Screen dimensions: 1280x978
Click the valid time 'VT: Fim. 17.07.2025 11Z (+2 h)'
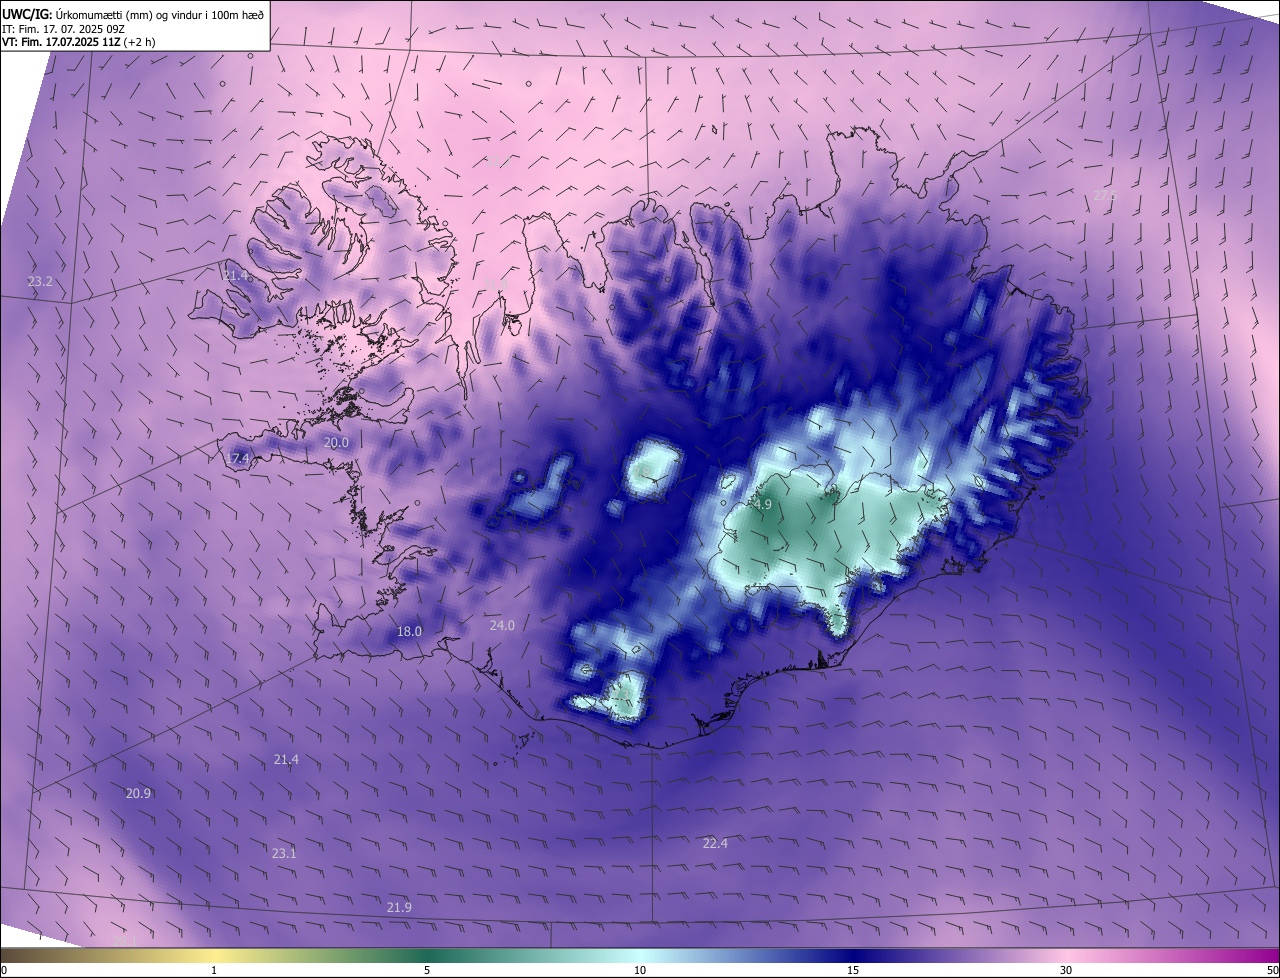78,42
